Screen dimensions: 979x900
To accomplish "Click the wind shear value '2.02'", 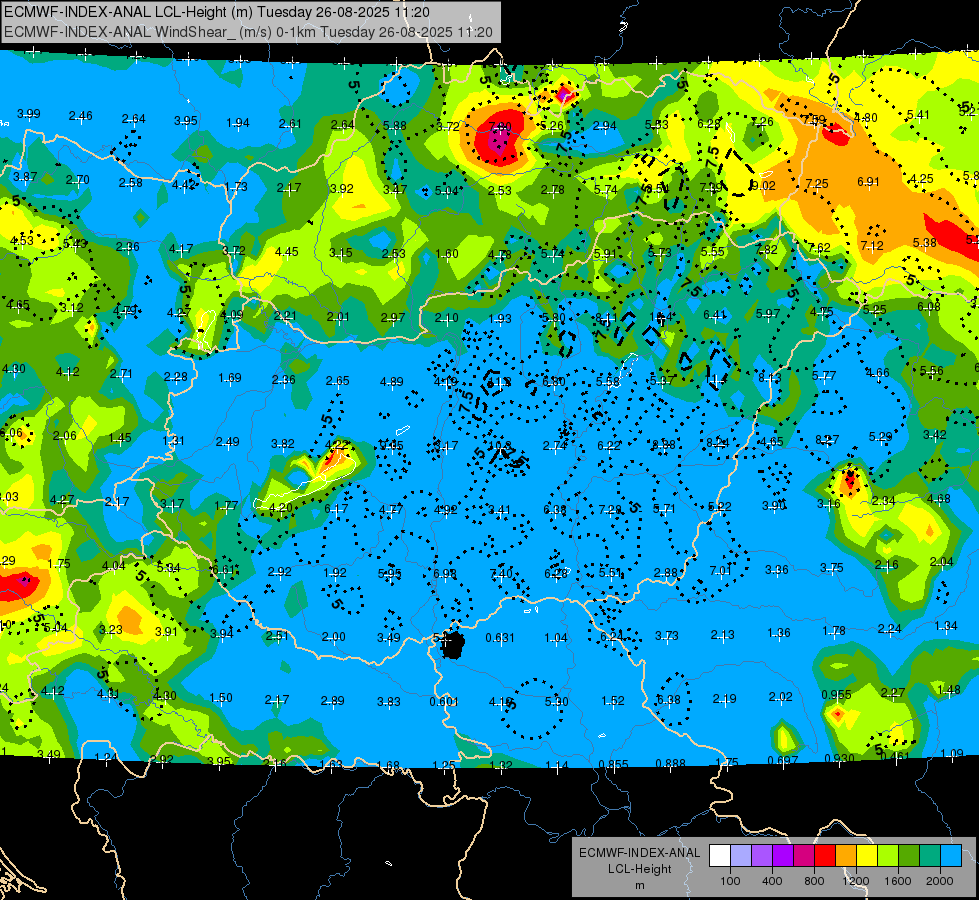I will click(x=780, y=696).
